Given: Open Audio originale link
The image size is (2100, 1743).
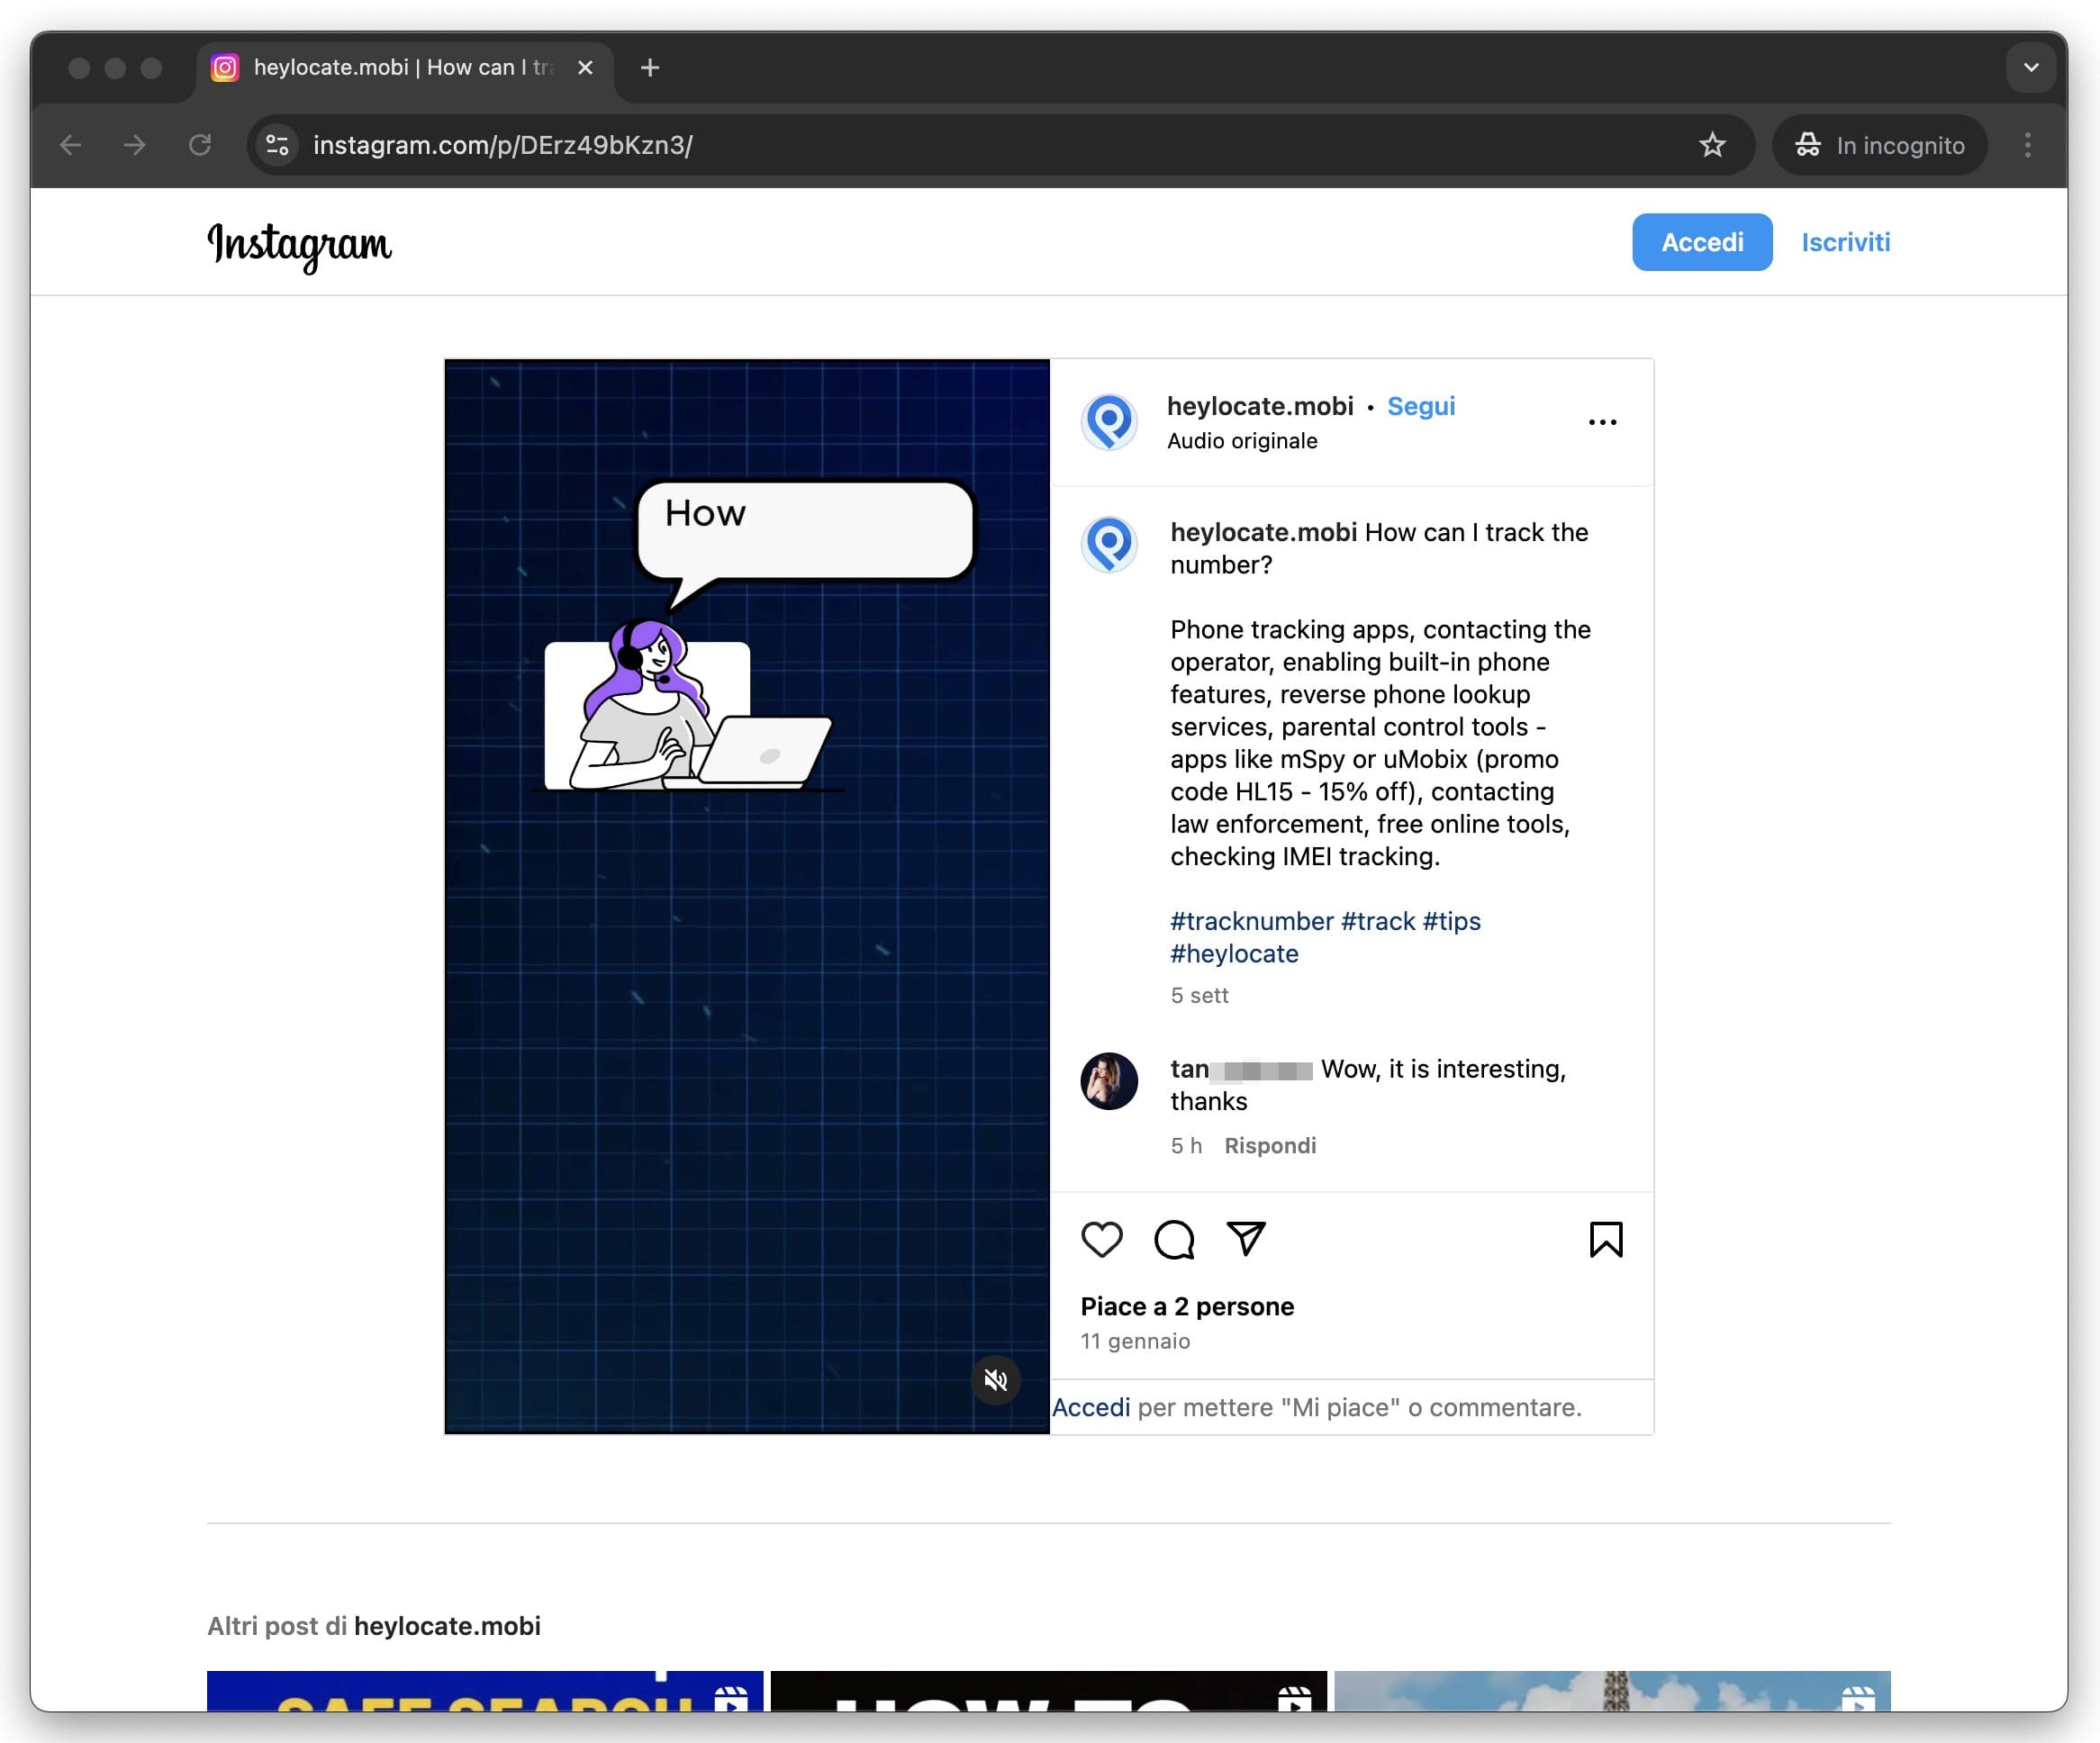Looking at the screenshot, I should [x=1242, y=441].
